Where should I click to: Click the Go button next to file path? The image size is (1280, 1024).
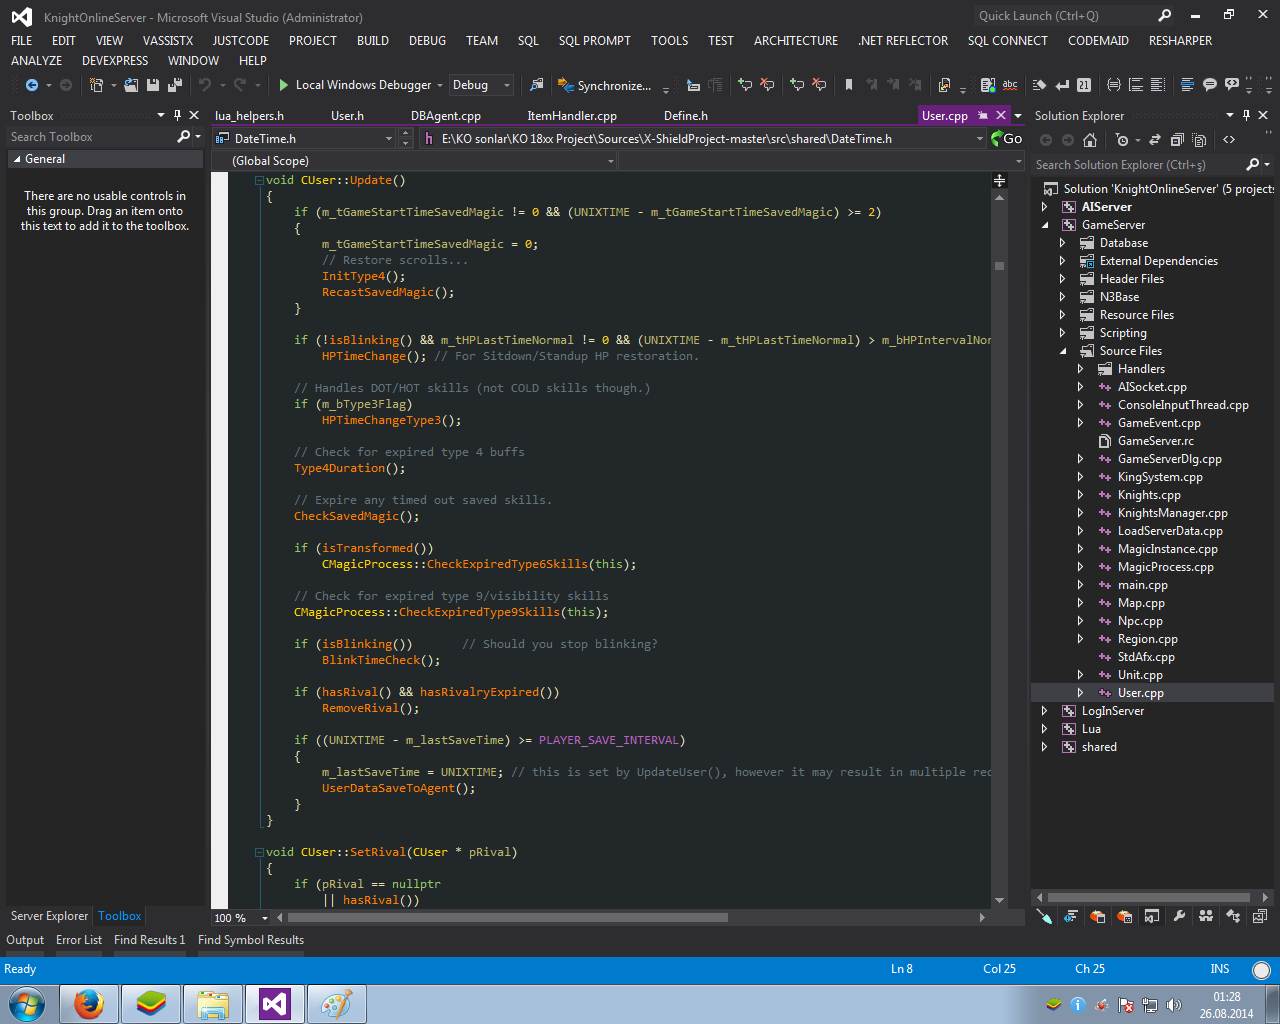(1006, 139)
